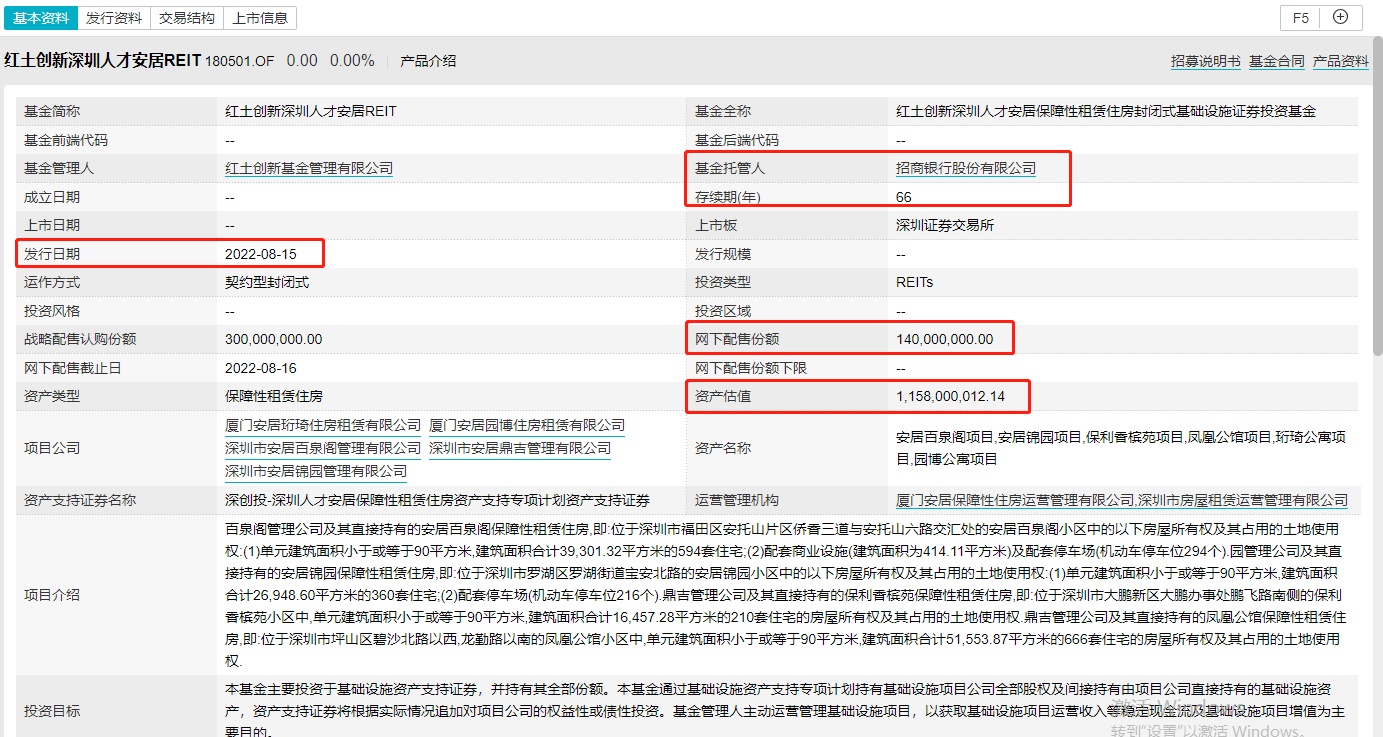Click the 项目介绍 label cell
The width and height of the screenshot is (1383, 737).
click(116, 595)
